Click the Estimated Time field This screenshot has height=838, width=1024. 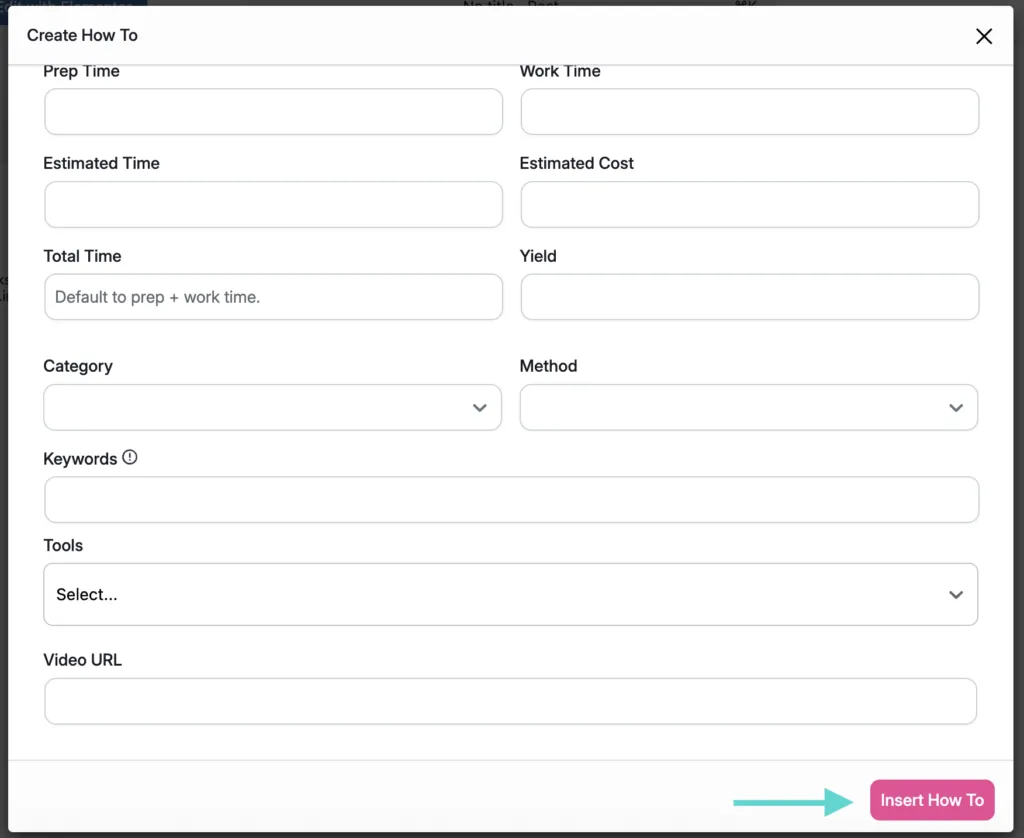coord(274,204)
